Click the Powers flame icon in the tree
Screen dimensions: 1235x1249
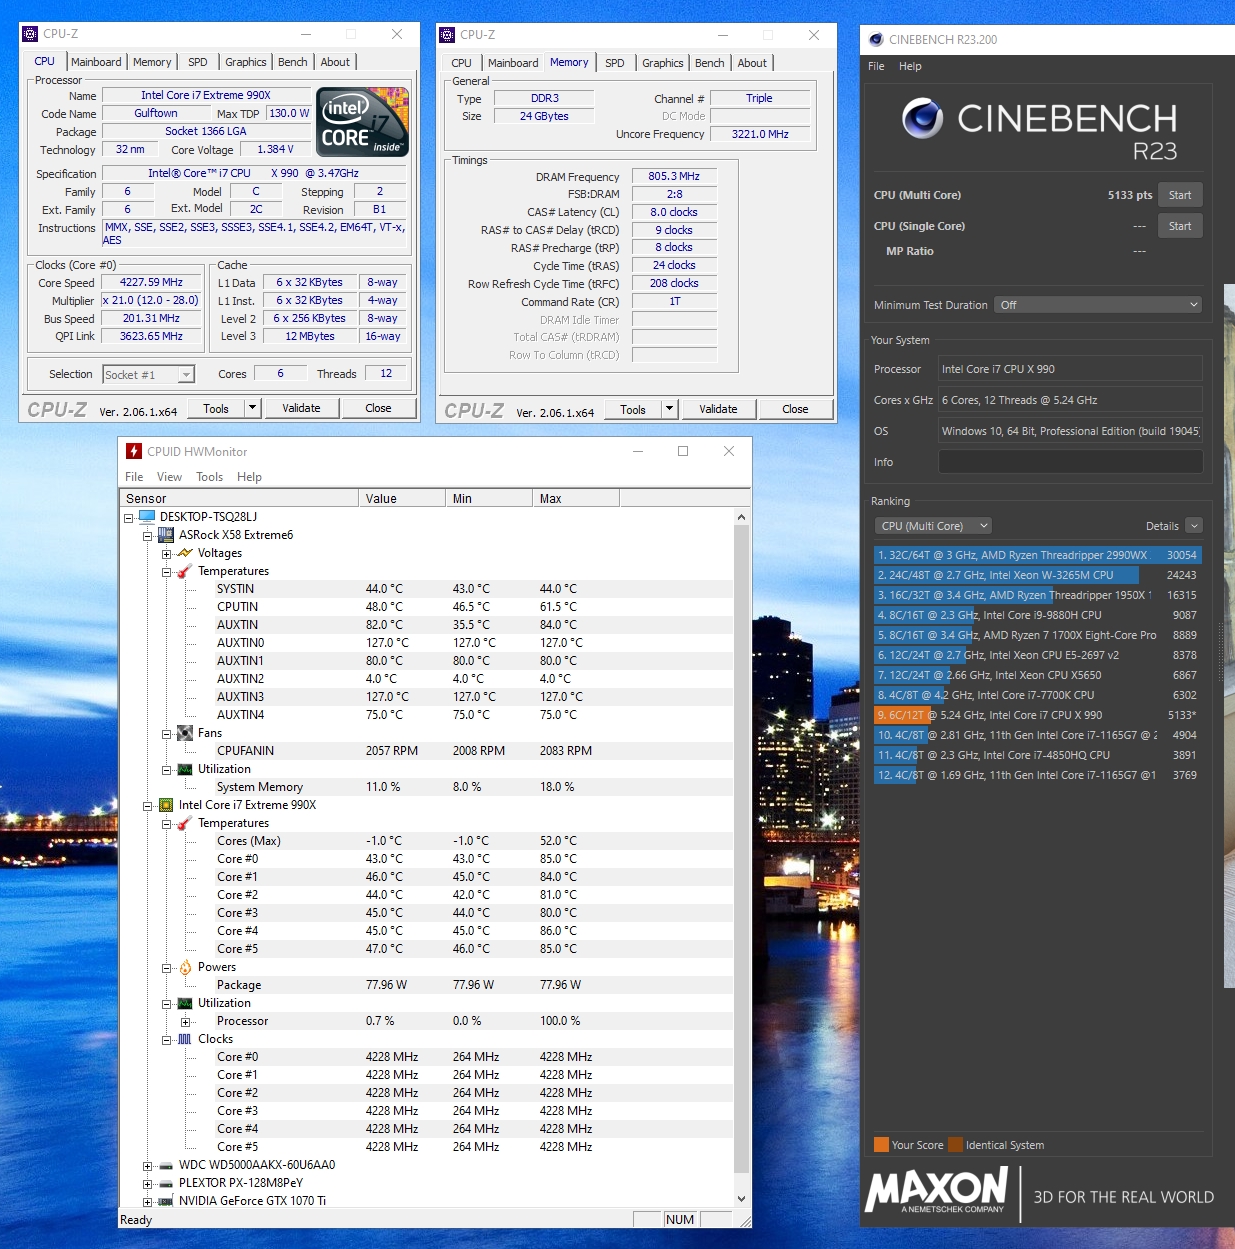point(185,967)
